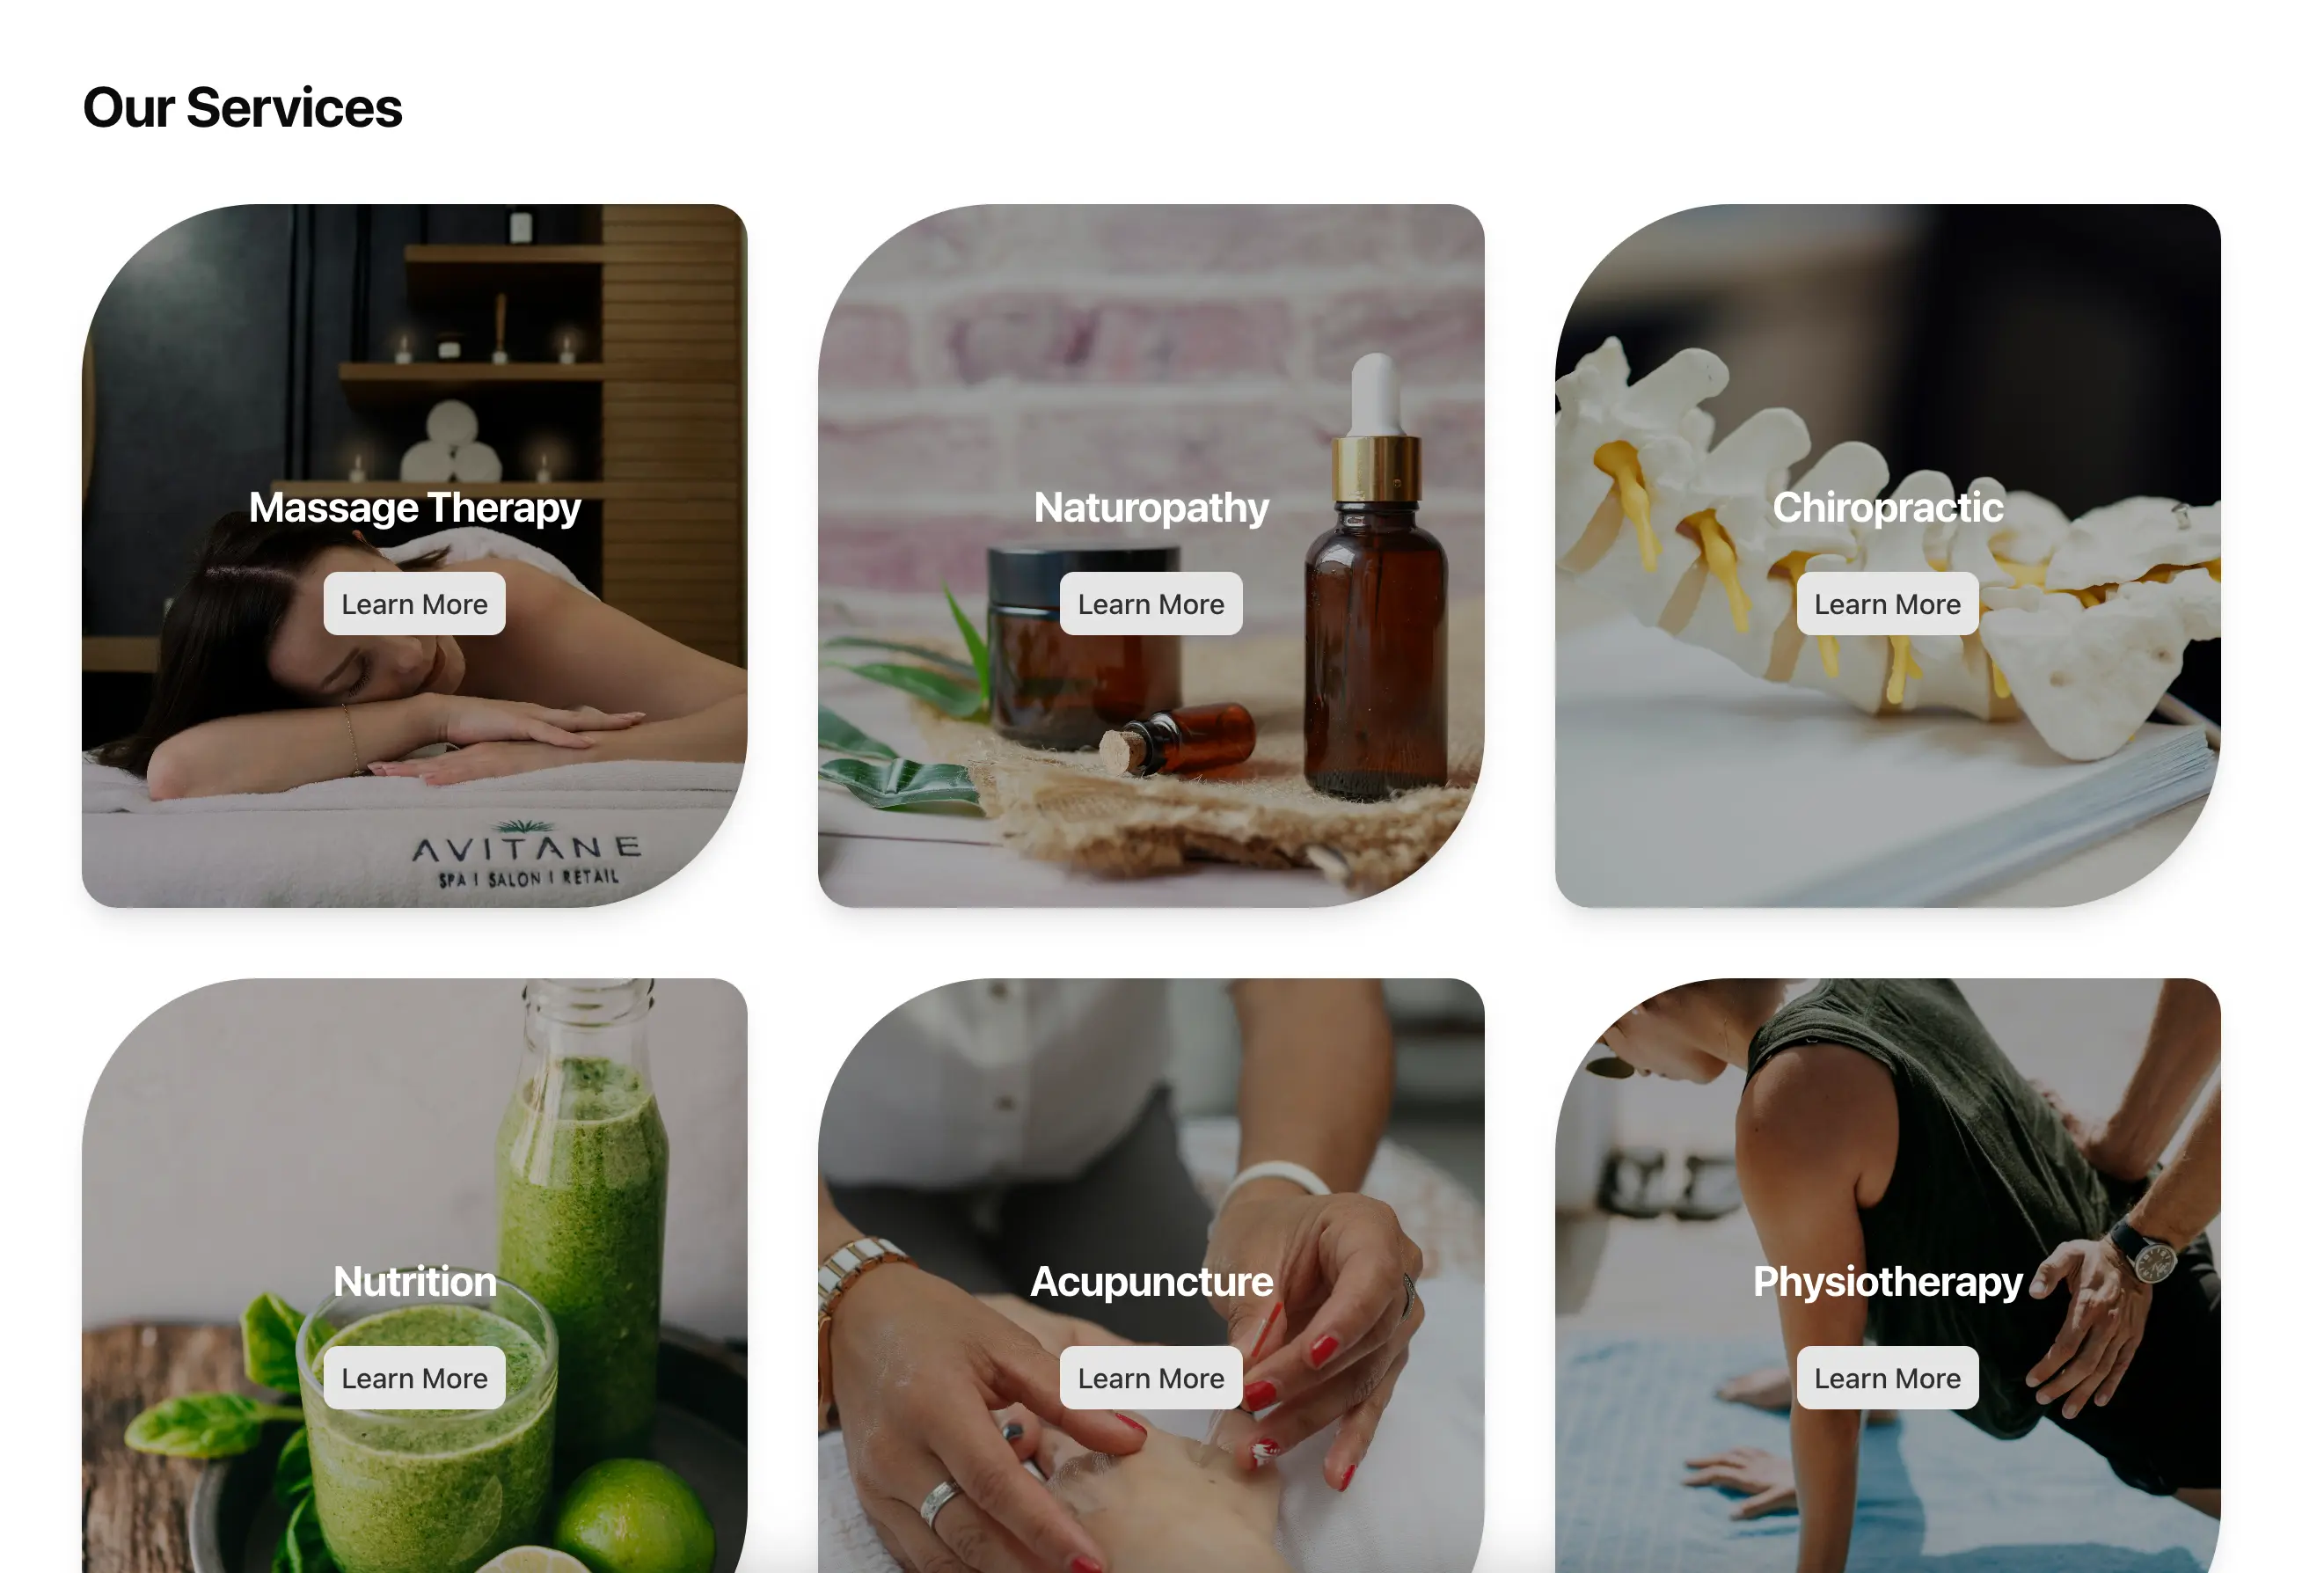Click Learn More for Acupuncture
The image size is (2324, 1573).
point(1150,1378)
